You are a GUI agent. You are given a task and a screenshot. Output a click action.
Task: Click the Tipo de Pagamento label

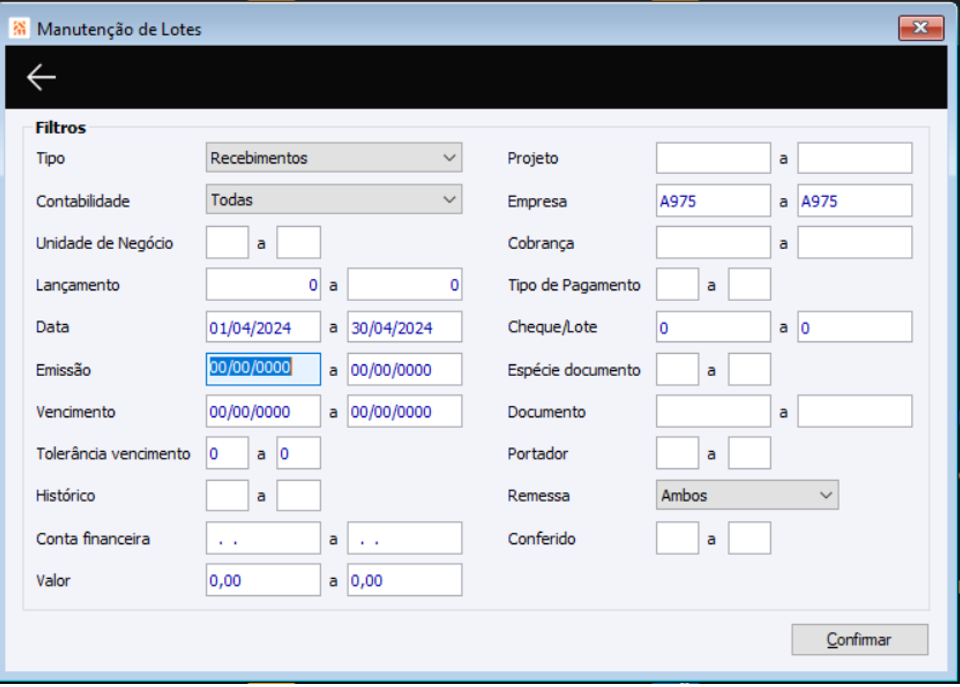click(574, 285)
